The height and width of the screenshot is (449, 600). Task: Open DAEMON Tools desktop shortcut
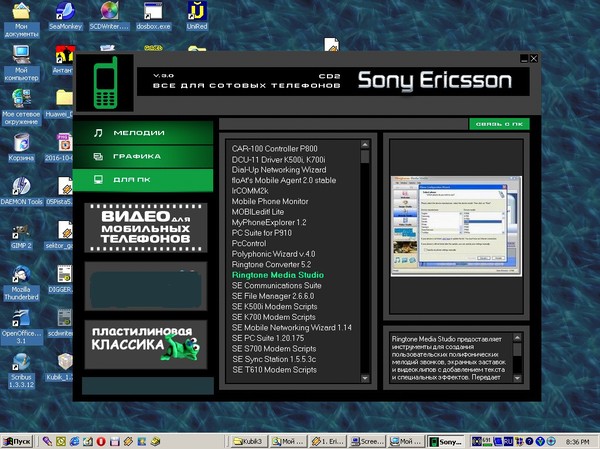click(21, 191)
